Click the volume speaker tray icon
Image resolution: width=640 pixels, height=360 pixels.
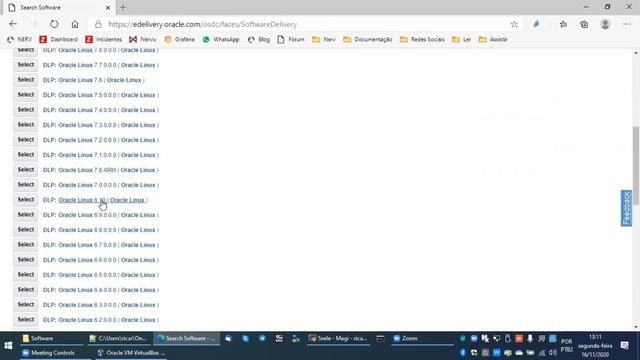pos(553,353)
